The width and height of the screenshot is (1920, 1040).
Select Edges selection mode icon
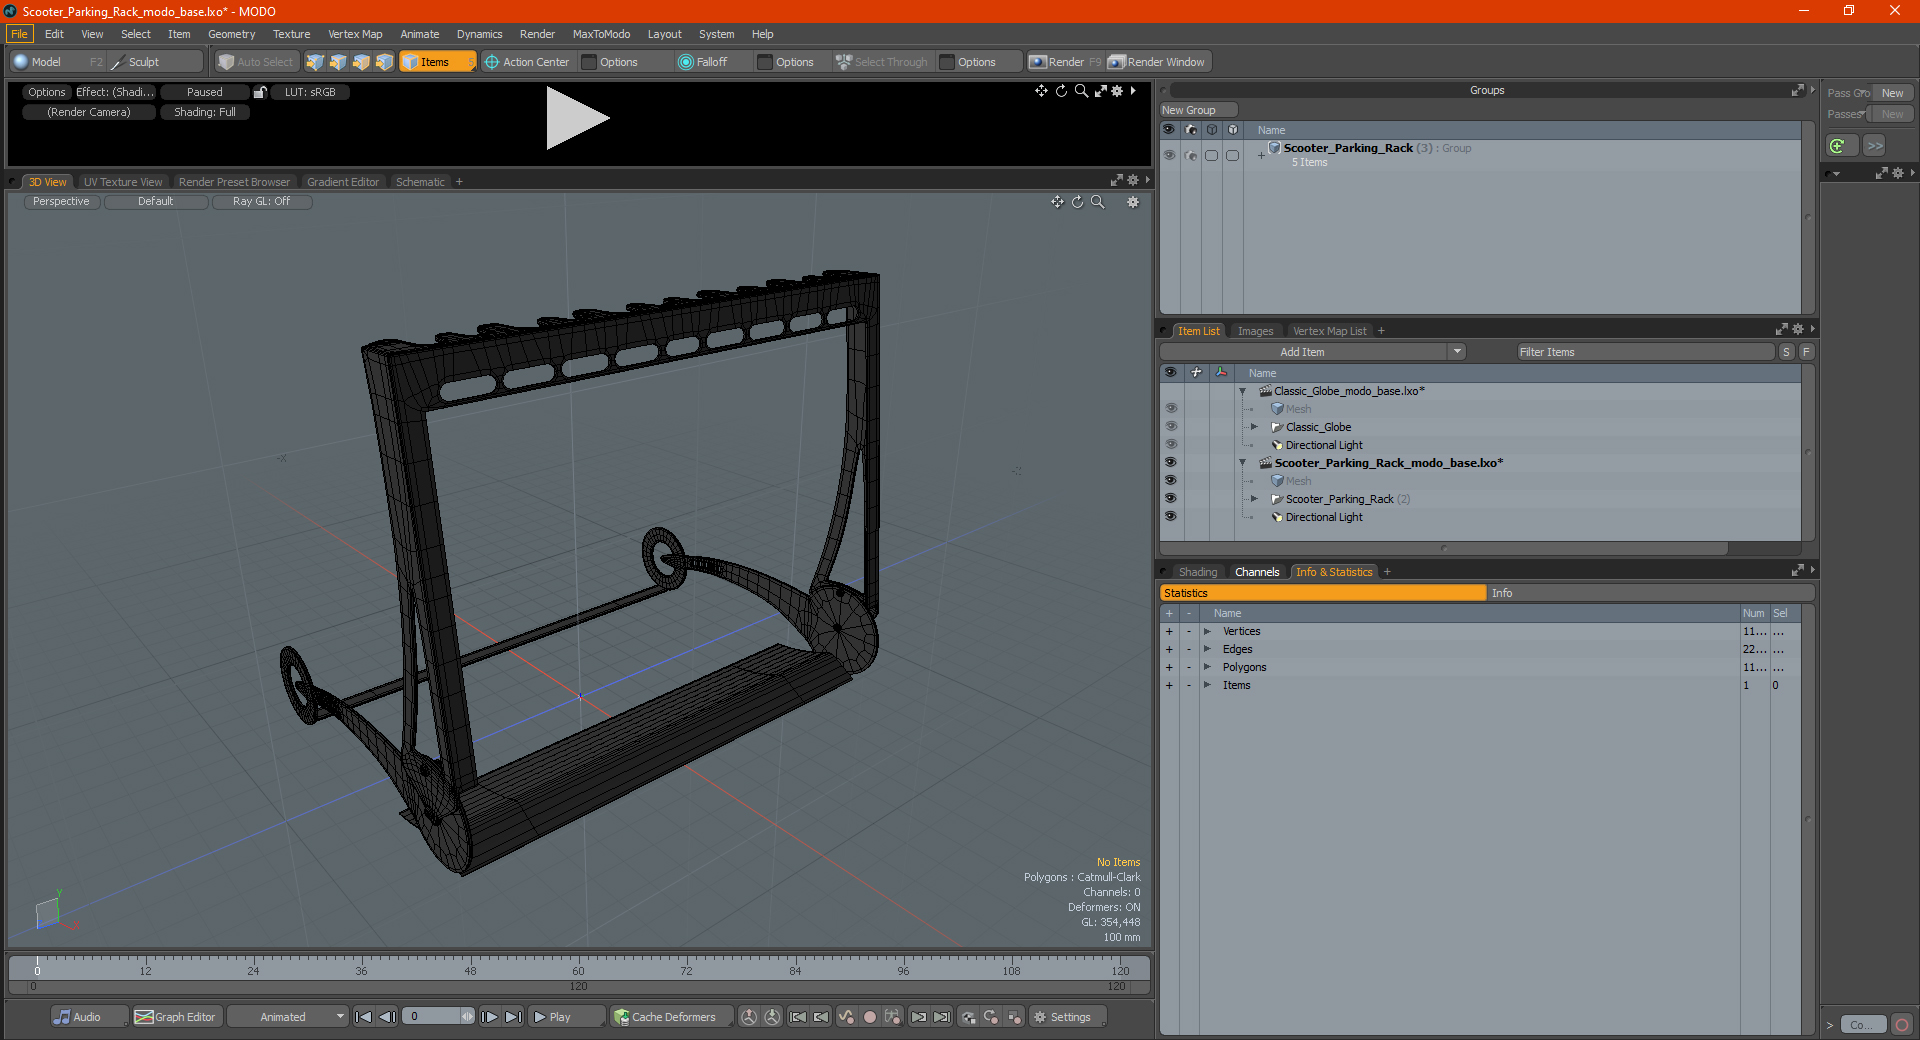pyautogui.click(x=338, y=62)
